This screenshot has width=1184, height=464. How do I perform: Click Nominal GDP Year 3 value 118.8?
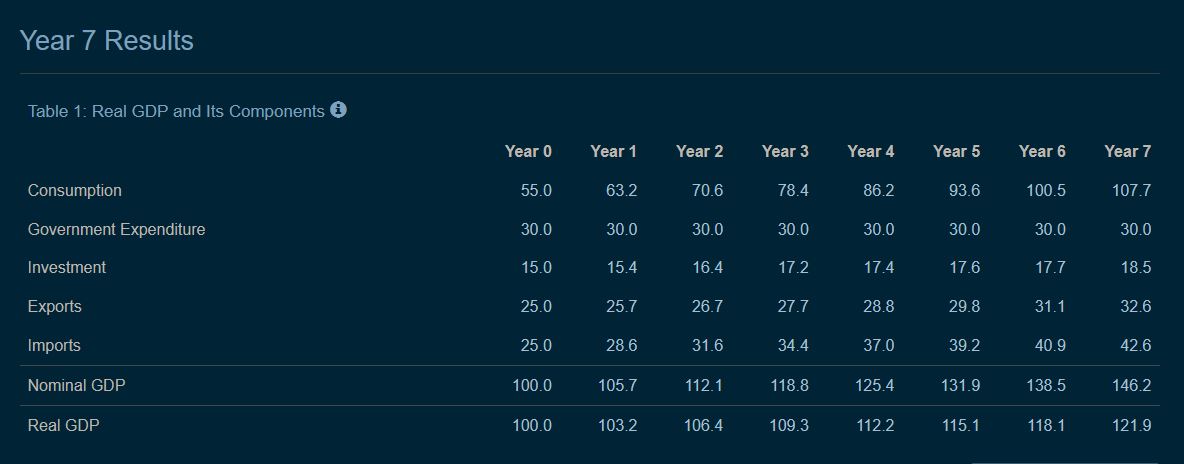789,385
